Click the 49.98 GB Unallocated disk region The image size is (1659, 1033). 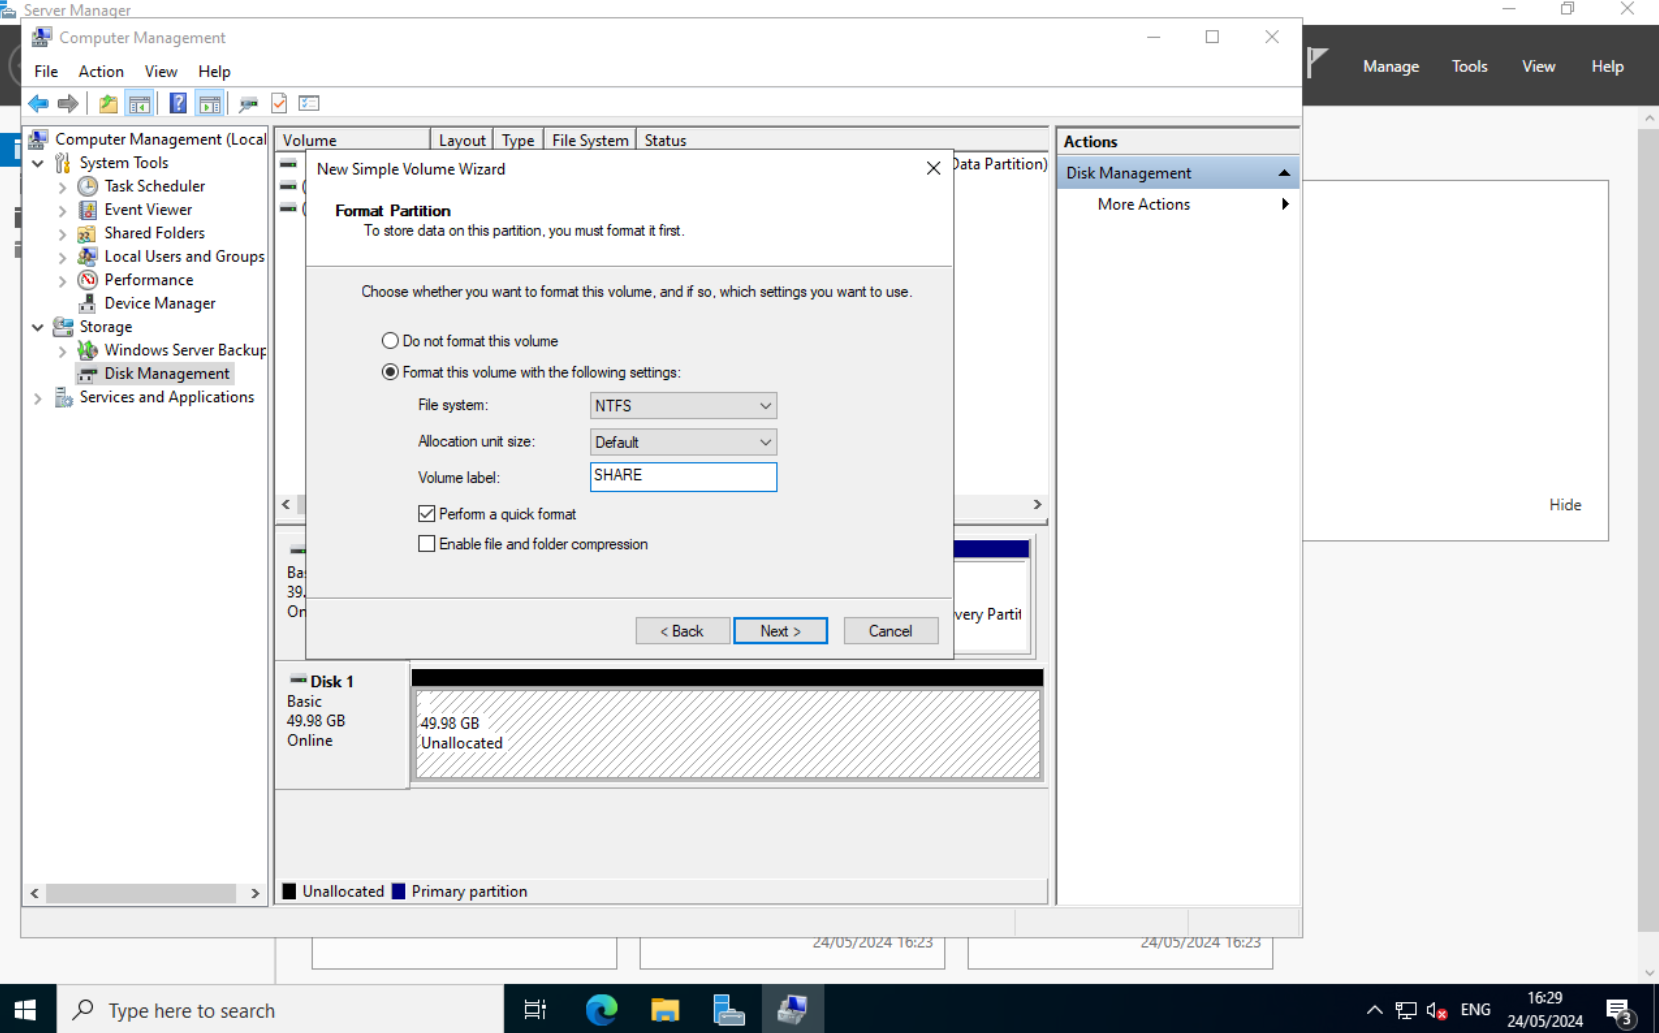click(727, 734)
